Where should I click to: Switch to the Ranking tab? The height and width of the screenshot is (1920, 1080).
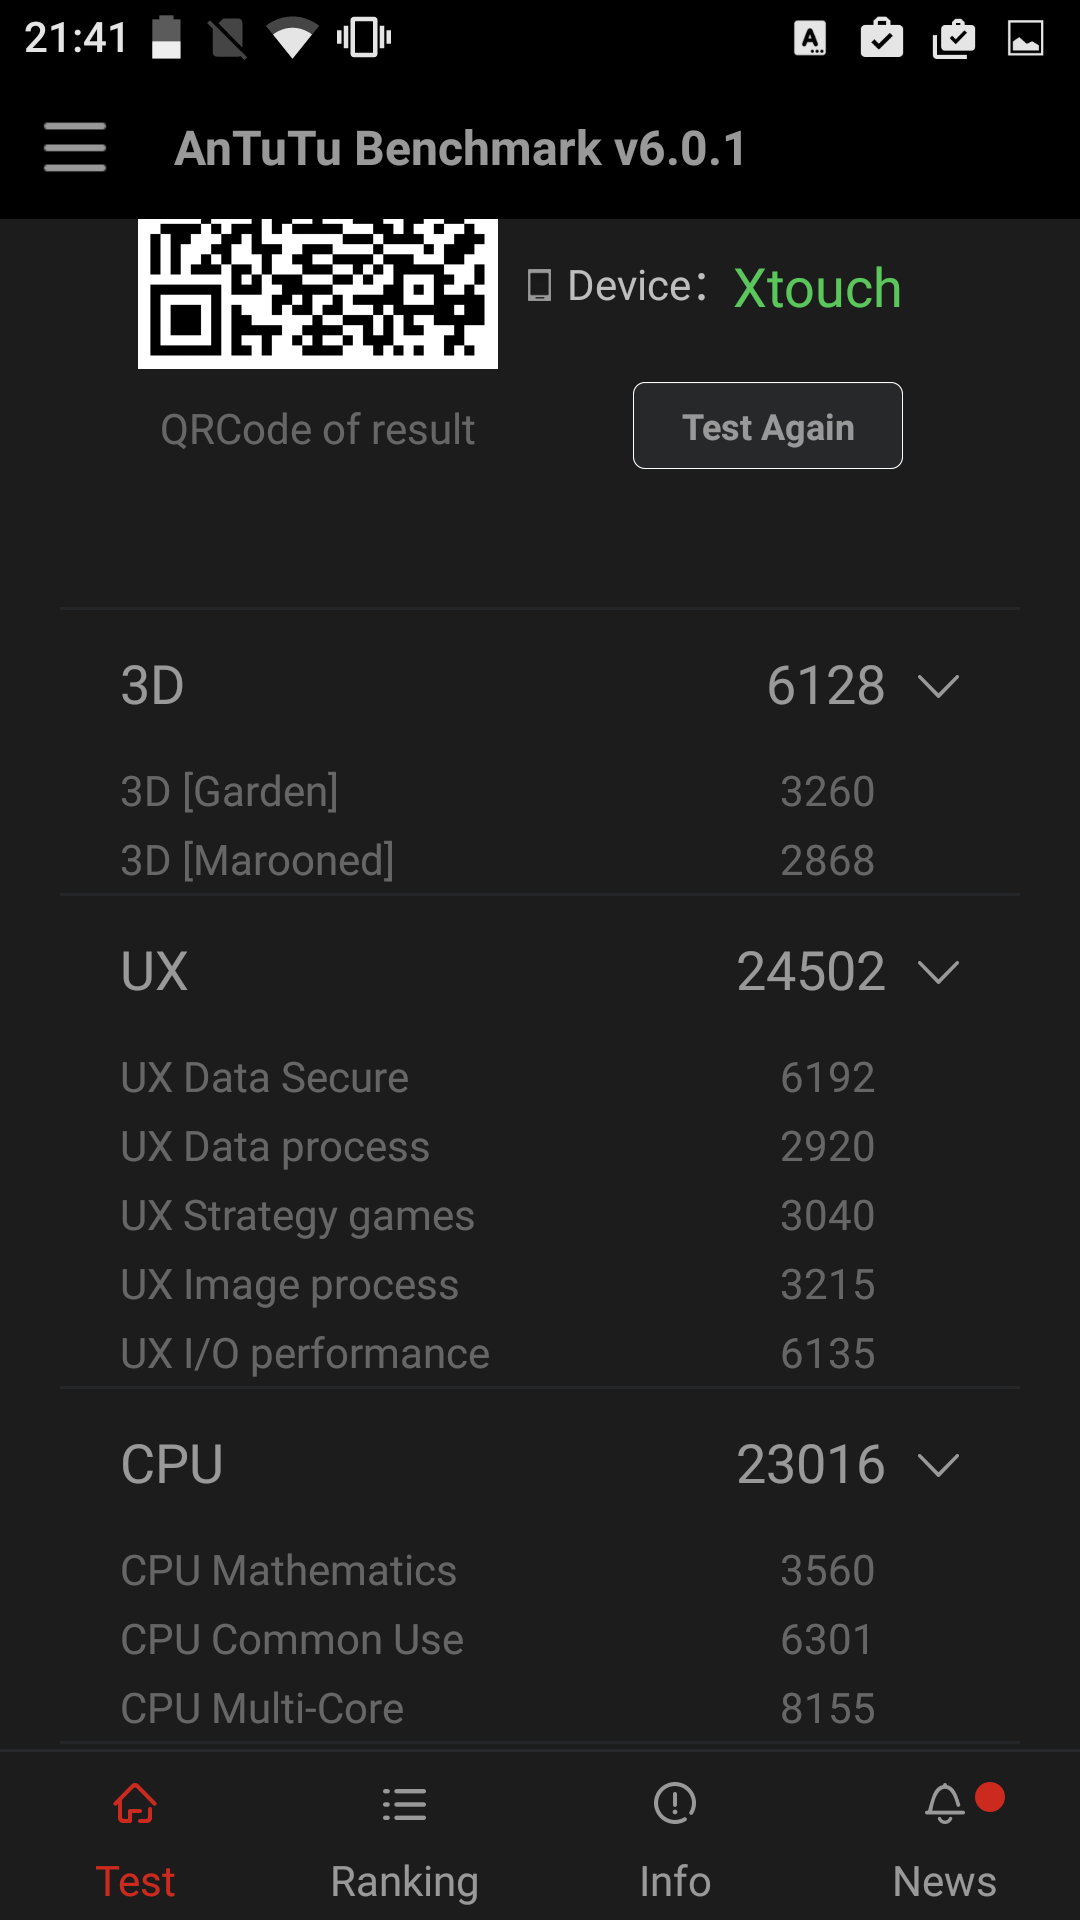click(404, 1880)
